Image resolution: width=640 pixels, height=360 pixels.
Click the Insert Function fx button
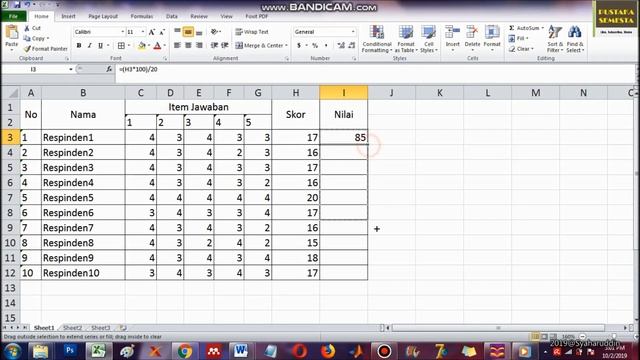(x=109, y=69)
